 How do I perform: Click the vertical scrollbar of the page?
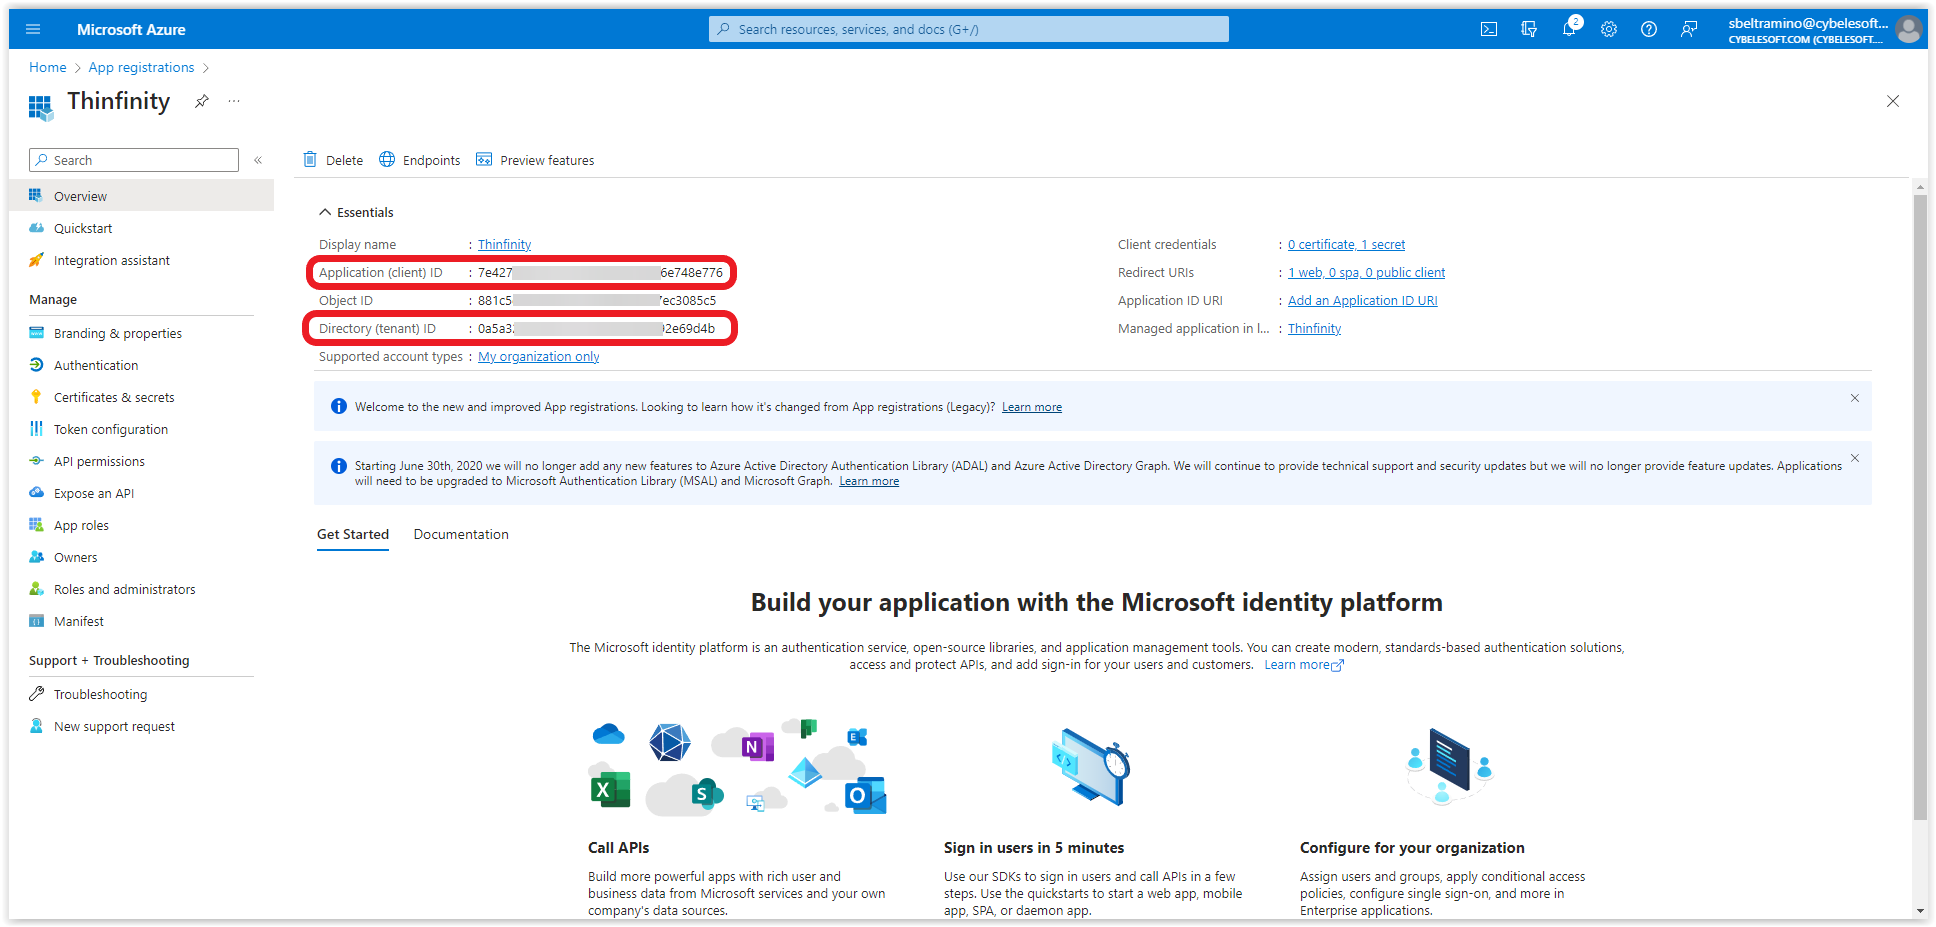pyautogui.click(x=1920, y=507)
